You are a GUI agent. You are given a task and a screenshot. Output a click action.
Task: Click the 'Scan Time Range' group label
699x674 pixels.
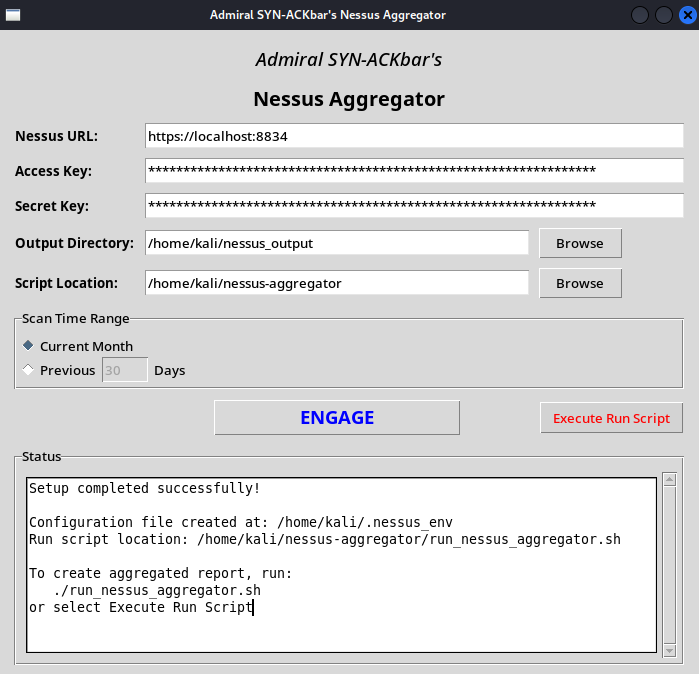(75, 319)
